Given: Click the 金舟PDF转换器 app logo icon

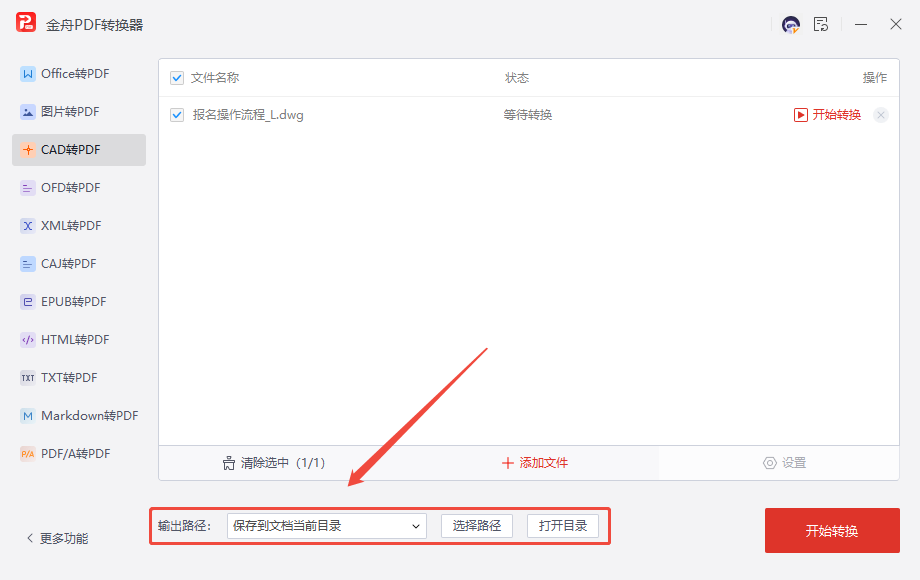Looking at the screenshot, I should coord(26,23).
